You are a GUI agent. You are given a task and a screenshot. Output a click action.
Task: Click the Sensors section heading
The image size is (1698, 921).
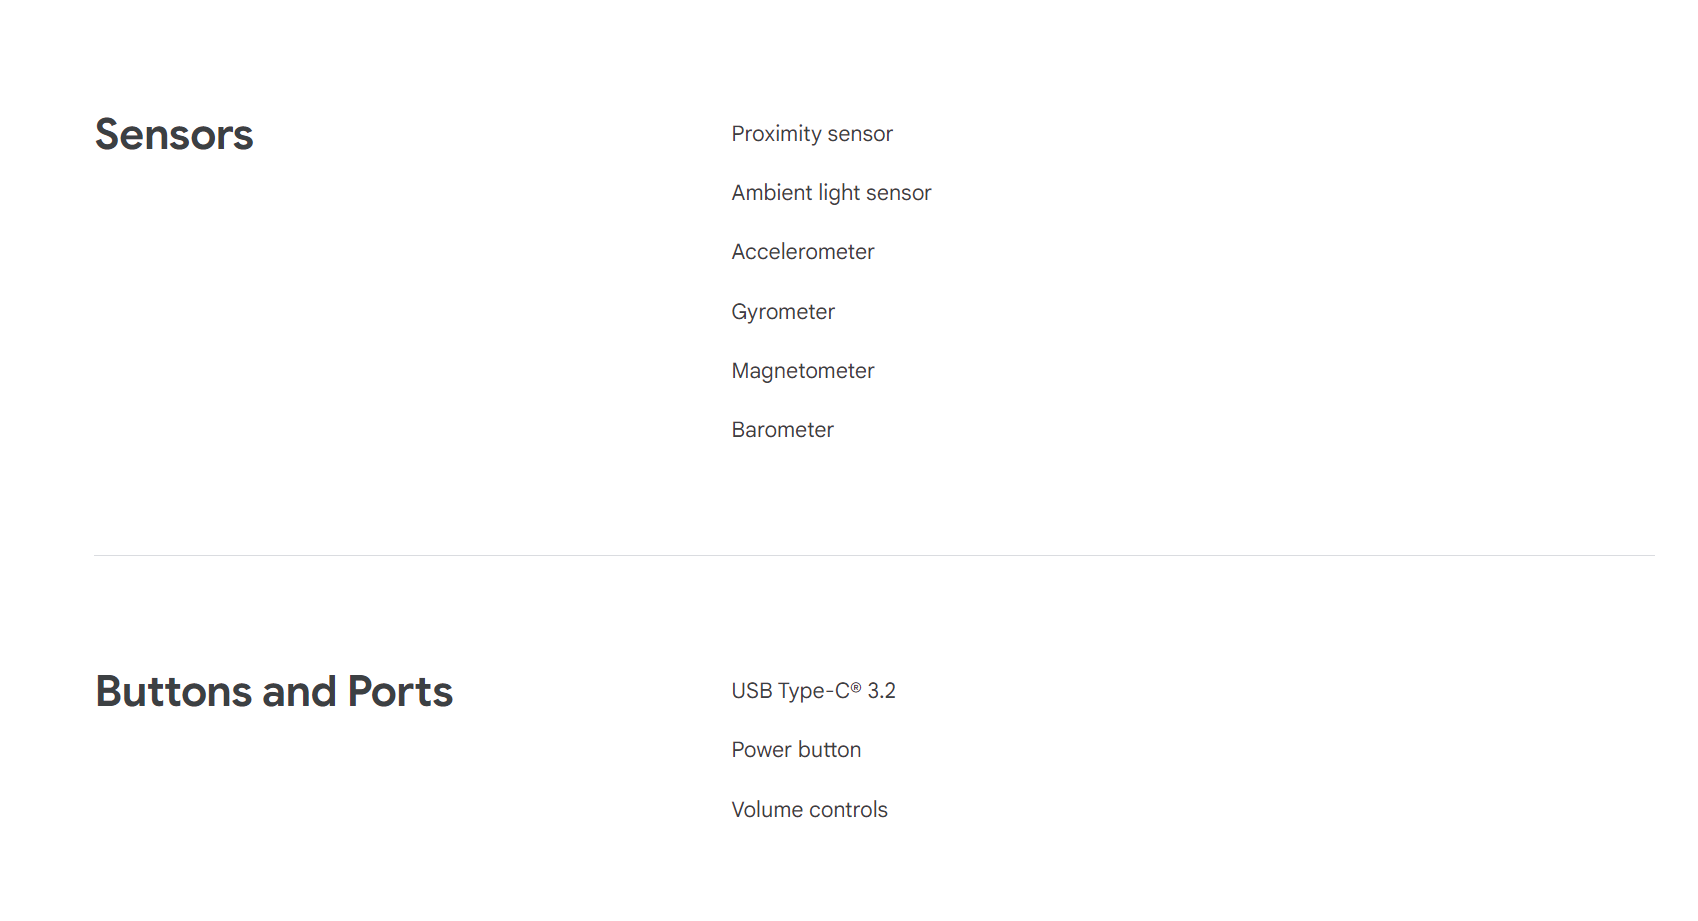tap(174, 135)
